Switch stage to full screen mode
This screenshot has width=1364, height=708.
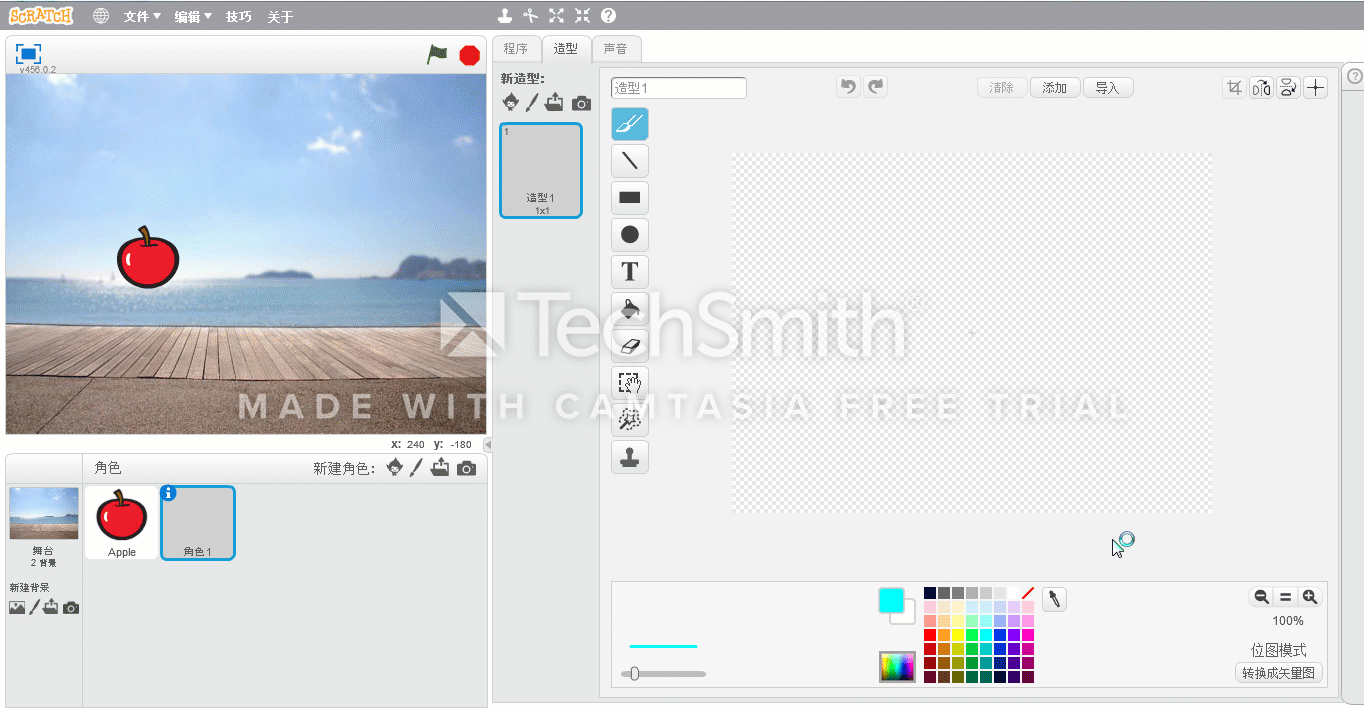(28, 54)
